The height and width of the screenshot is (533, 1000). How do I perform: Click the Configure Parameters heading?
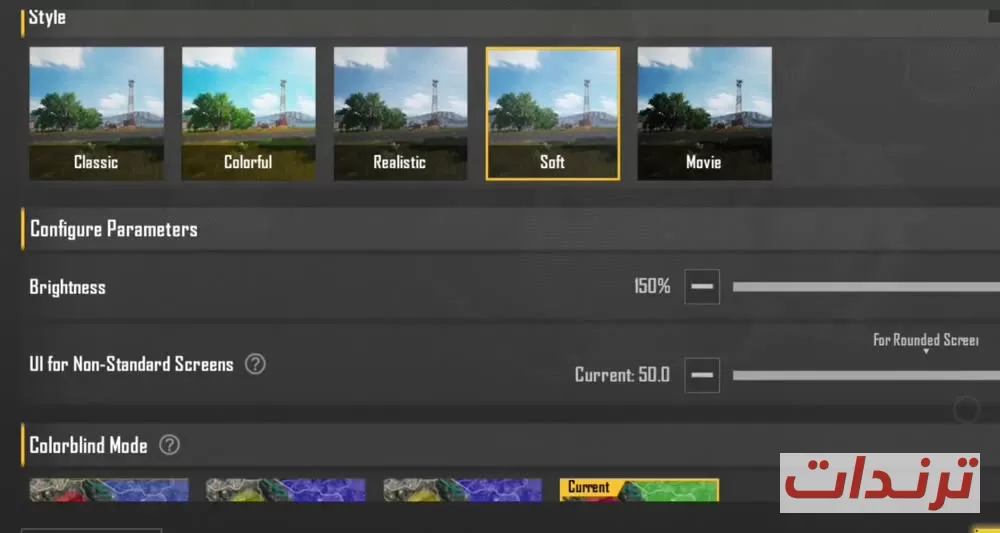coord(114,229)
